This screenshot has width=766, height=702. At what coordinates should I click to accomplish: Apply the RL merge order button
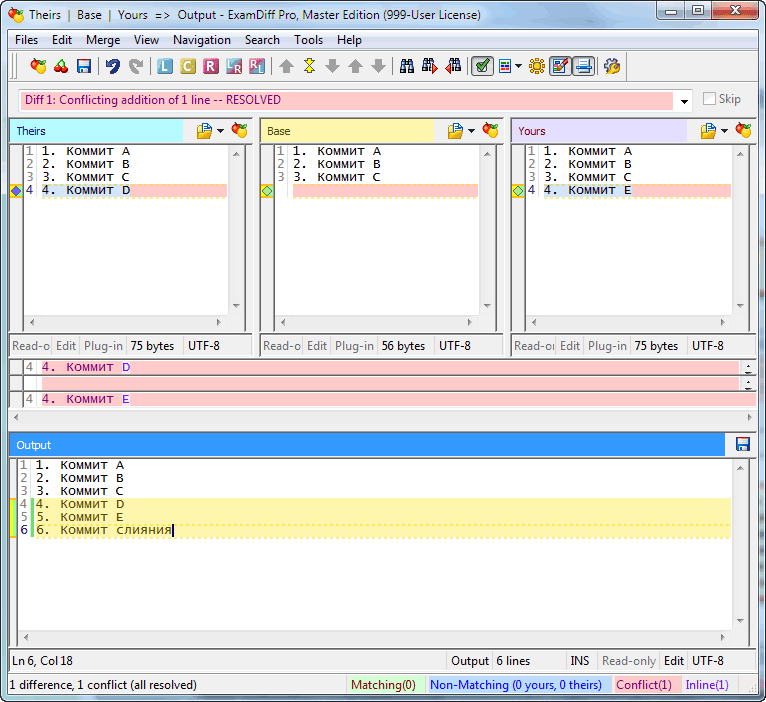pos(257,66)
